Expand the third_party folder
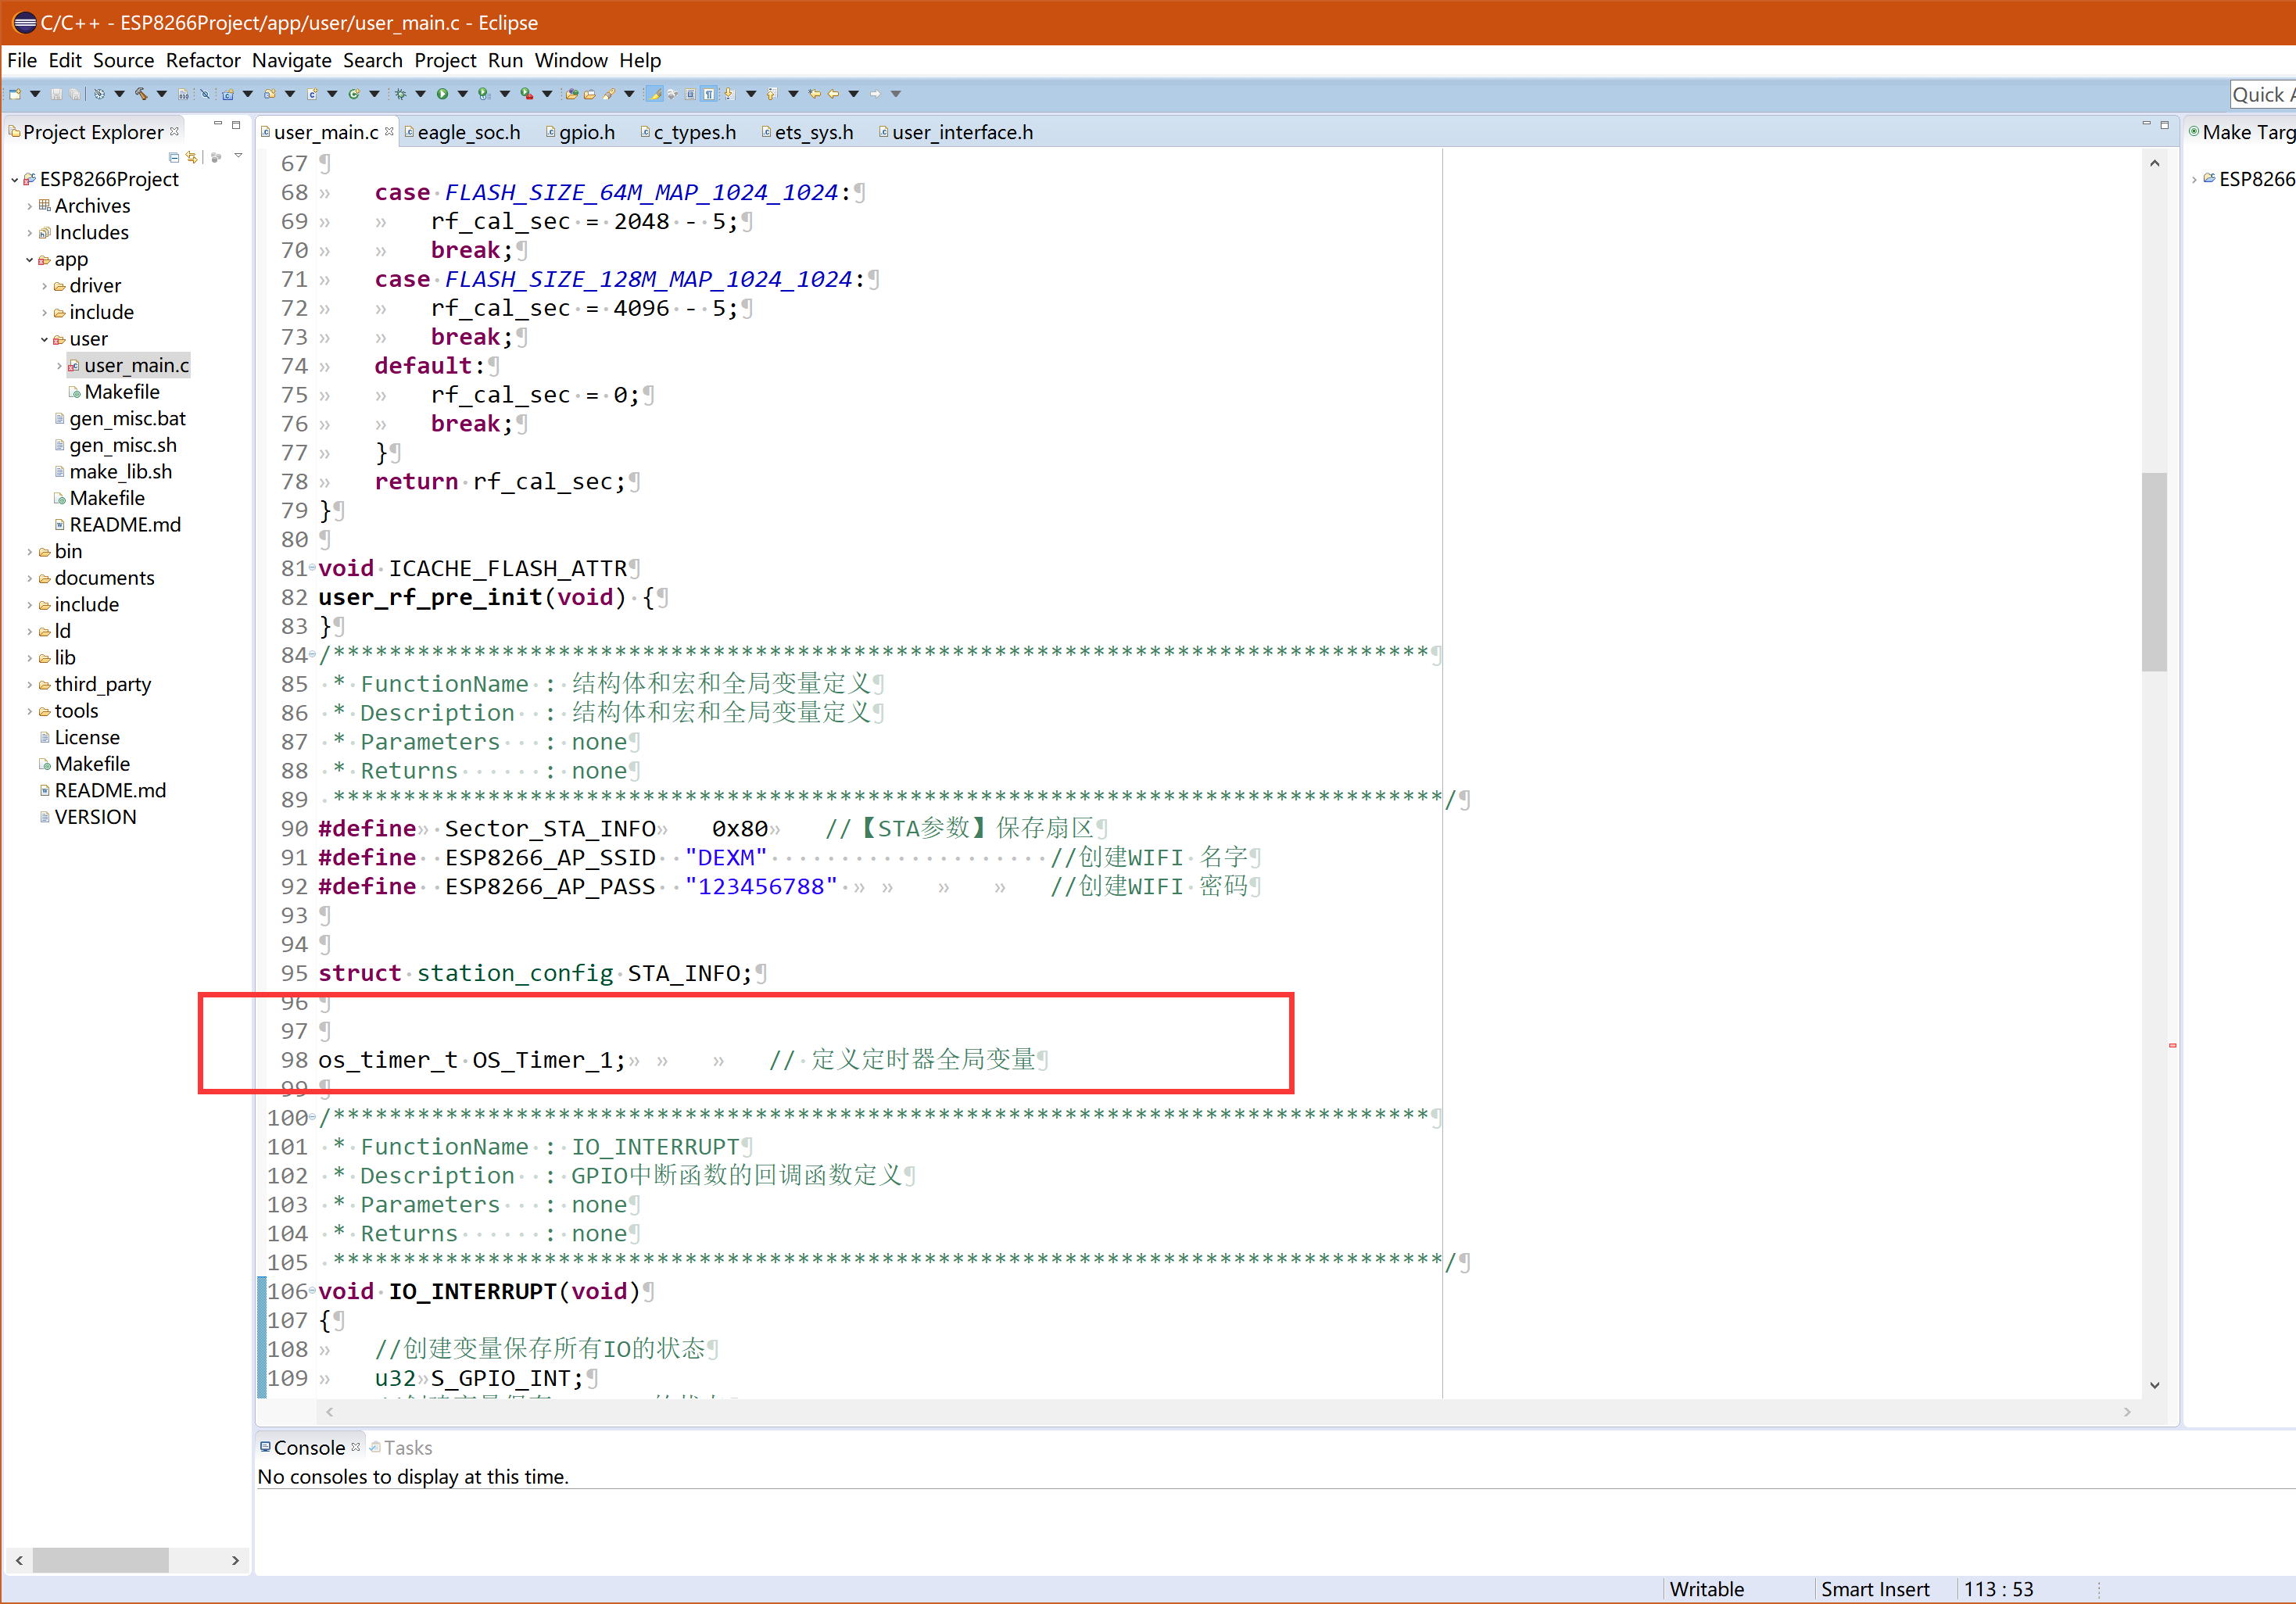 point(29,685)
